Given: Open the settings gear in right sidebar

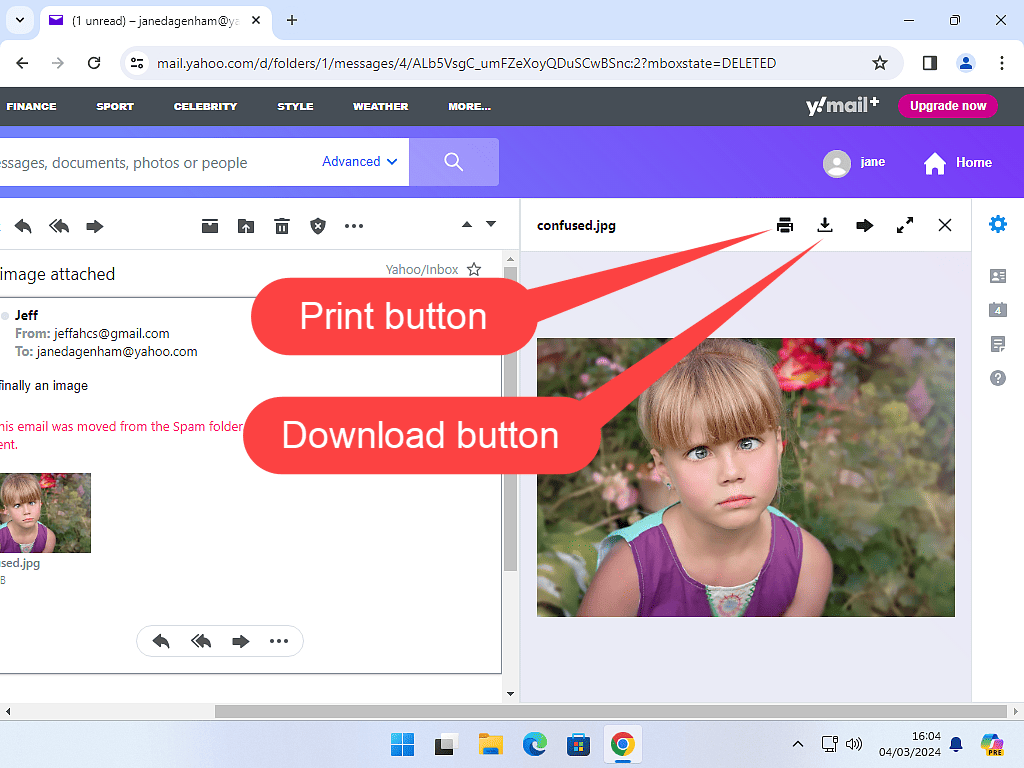Looking at the screenshot, I should (x=997, y=224).
